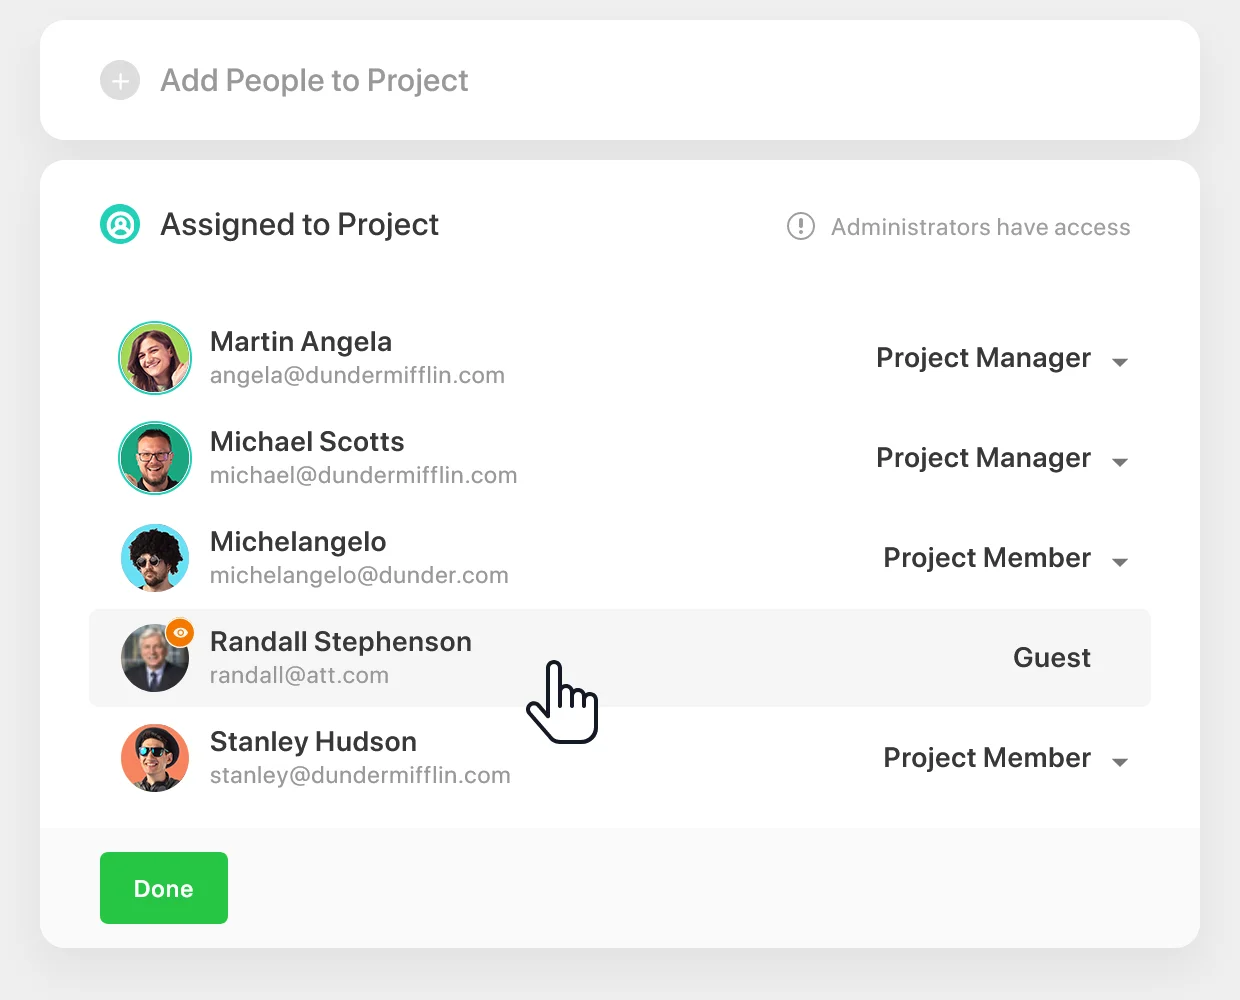
Task: Click Martin Angela's avatar
Action: (155, 358)
